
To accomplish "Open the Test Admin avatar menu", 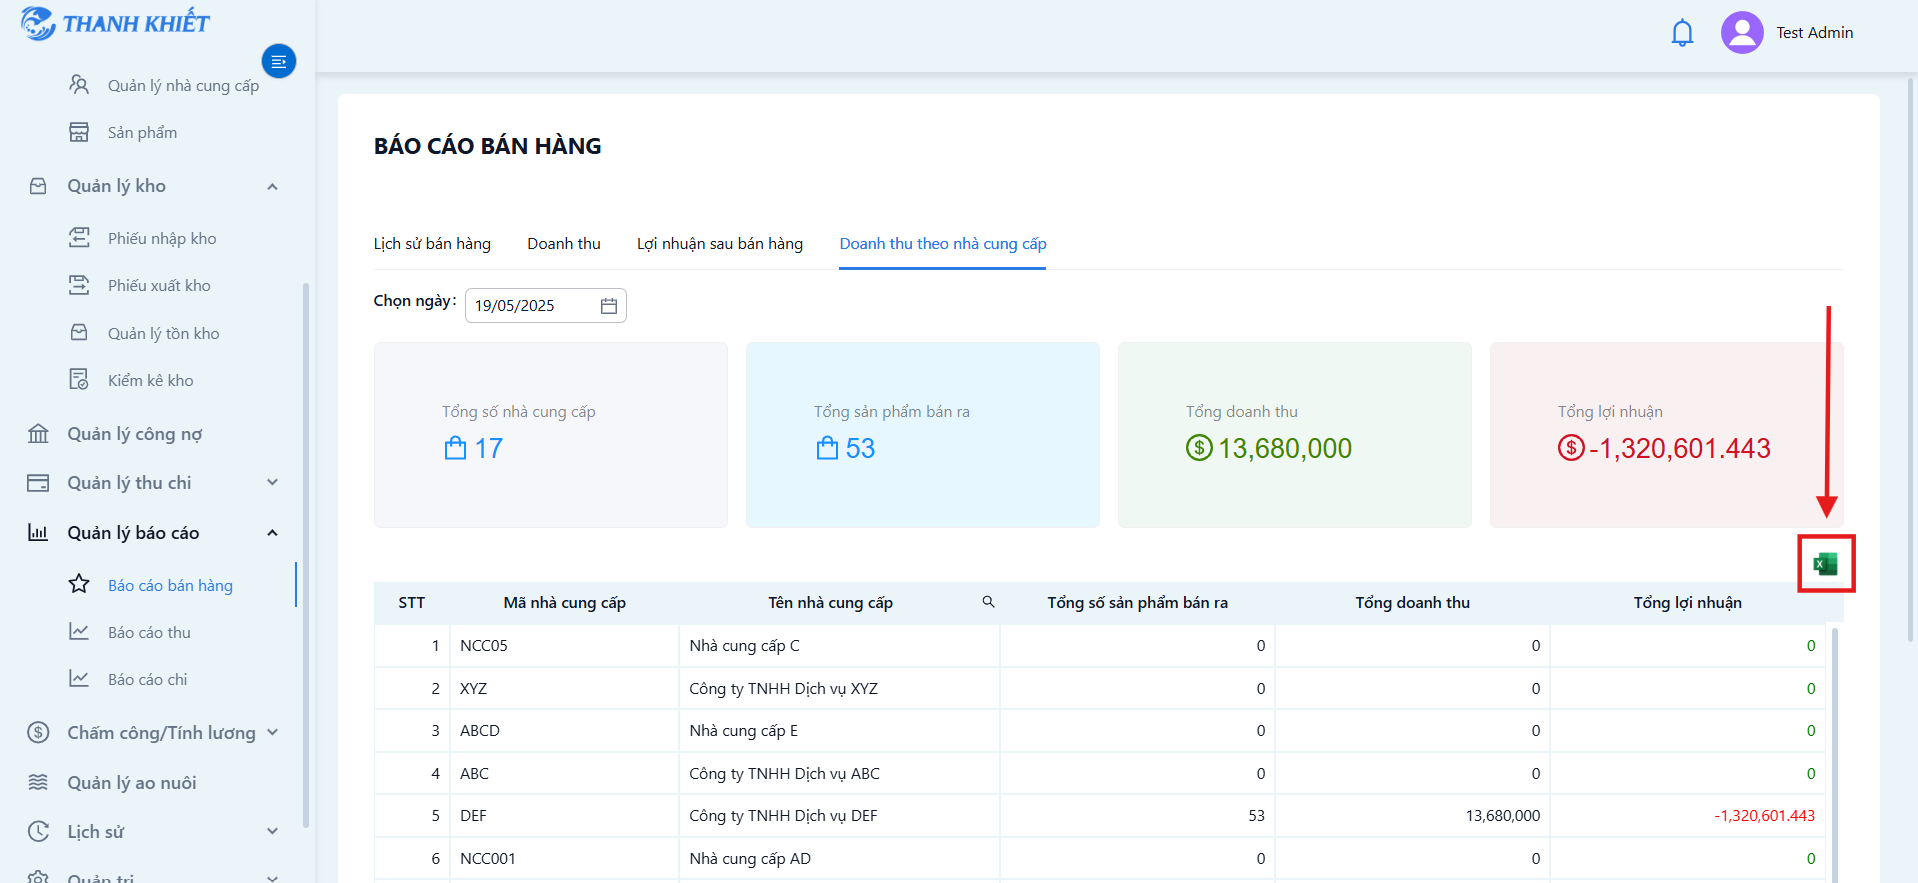I will point(1741,32).
